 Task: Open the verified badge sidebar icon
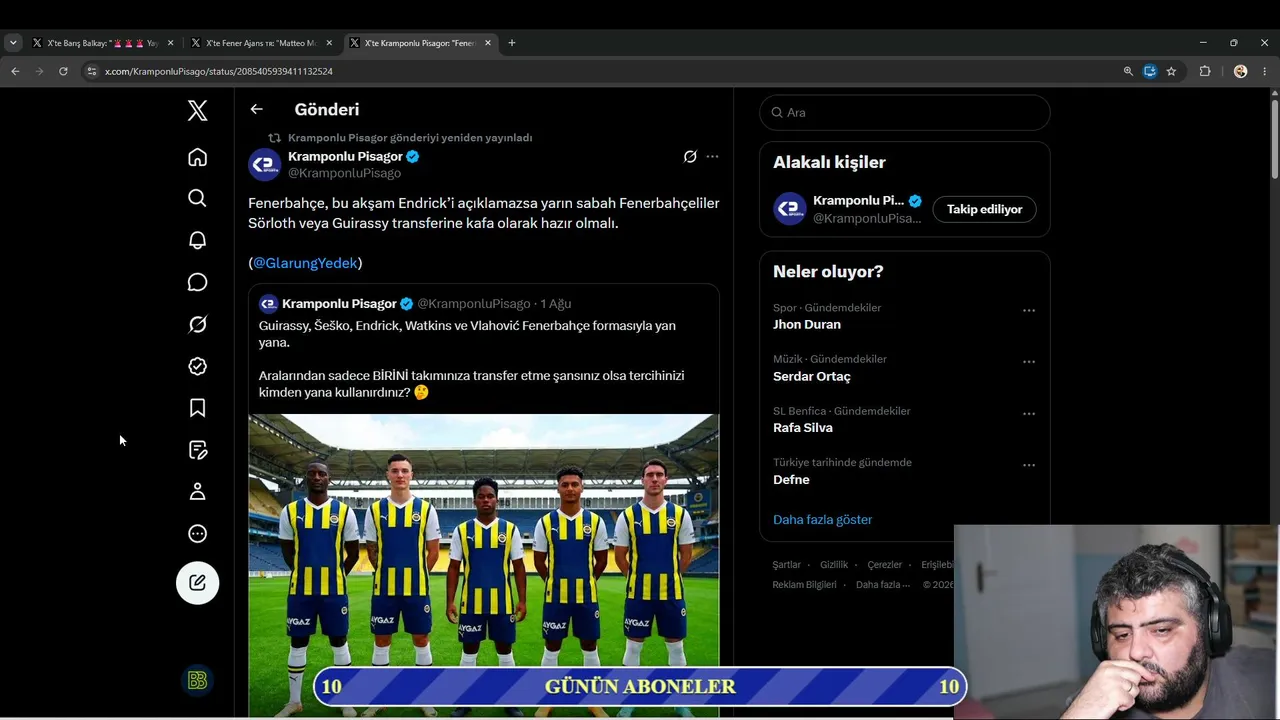[198, 366]
